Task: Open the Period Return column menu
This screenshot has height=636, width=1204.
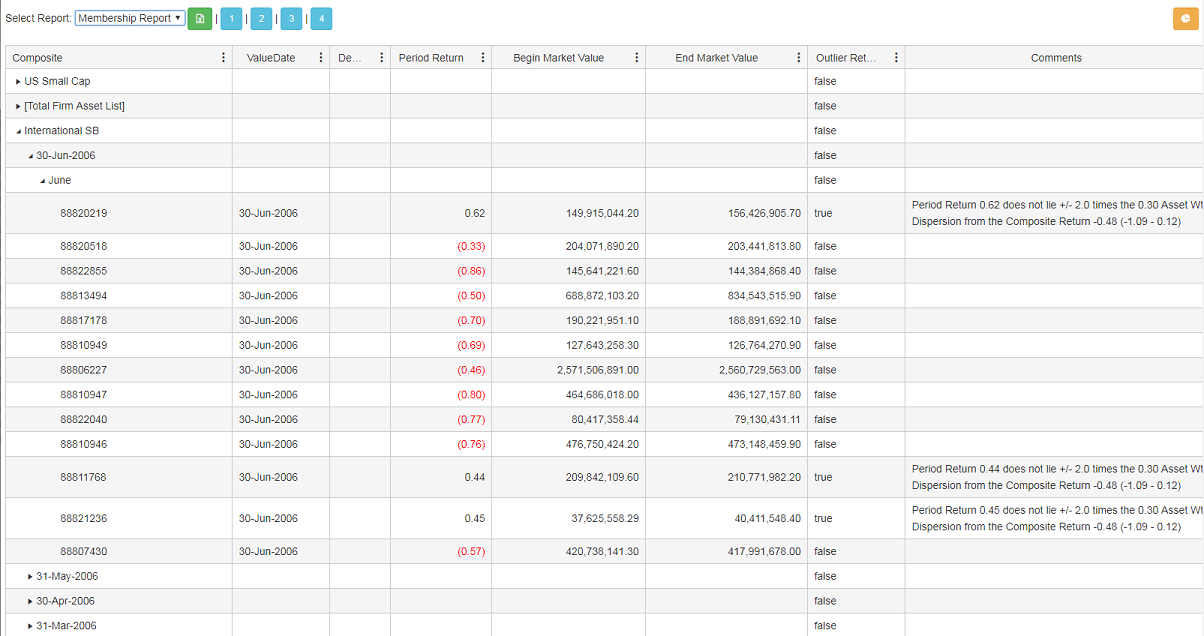Action: click(x=483, y=58)
